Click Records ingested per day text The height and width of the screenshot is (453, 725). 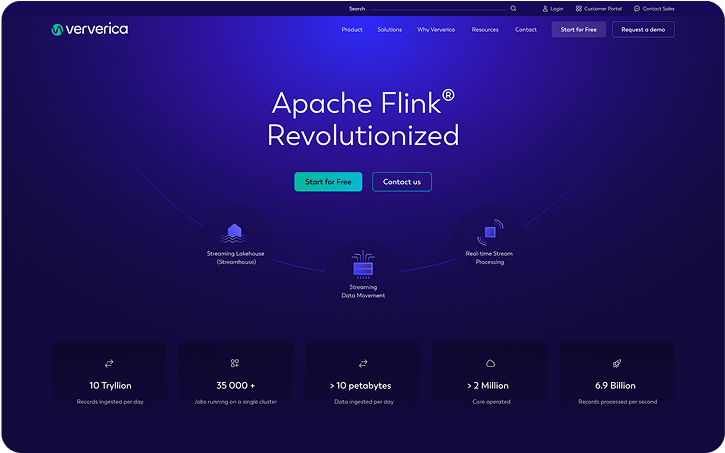click(110, 402)
